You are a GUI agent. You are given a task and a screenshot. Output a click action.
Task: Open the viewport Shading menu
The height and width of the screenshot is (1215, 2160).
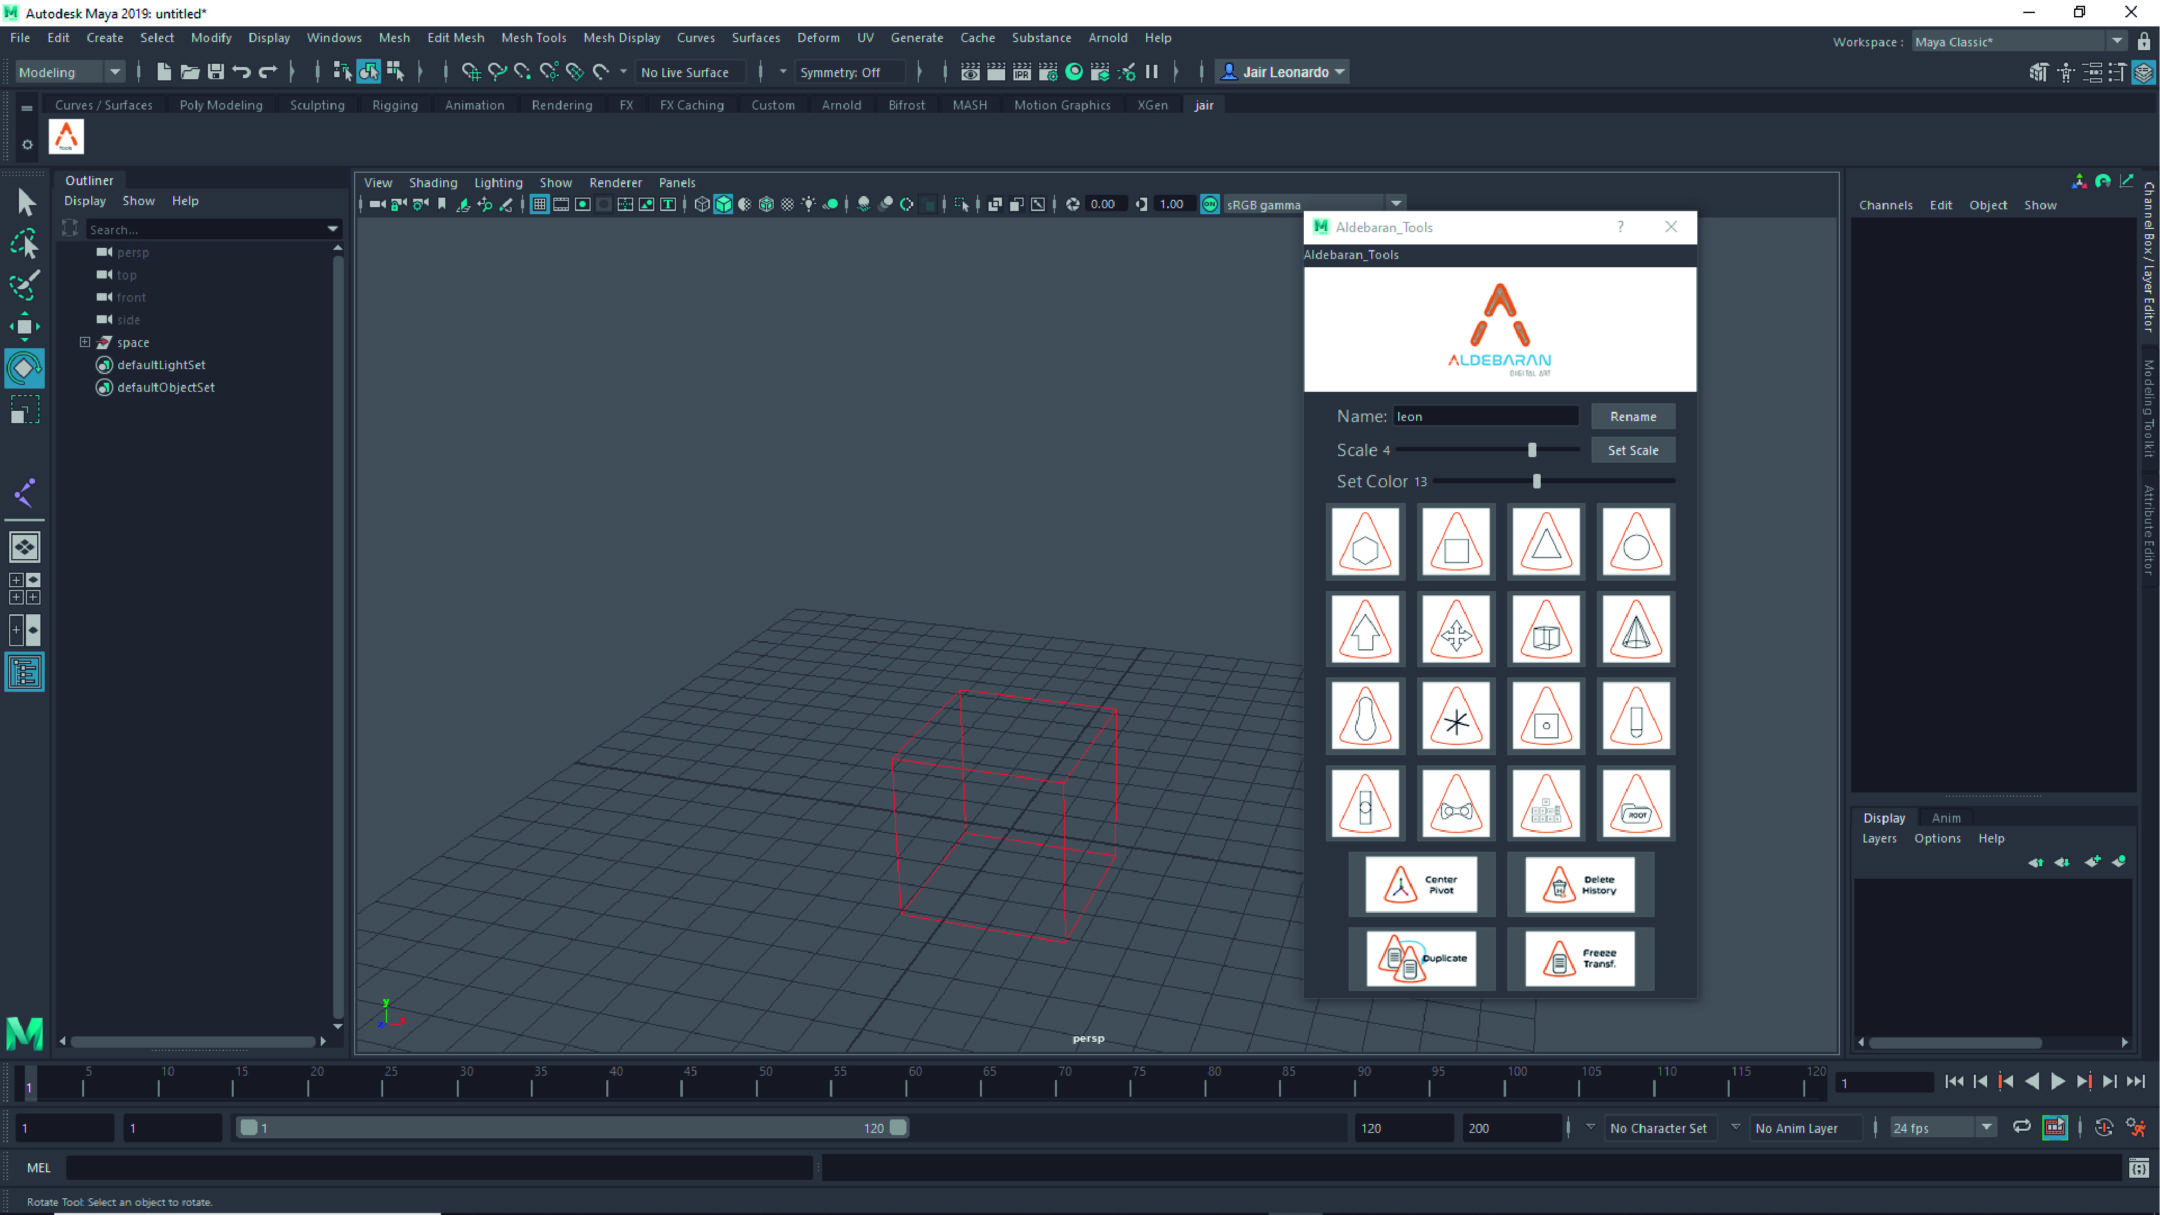point(432,183)
